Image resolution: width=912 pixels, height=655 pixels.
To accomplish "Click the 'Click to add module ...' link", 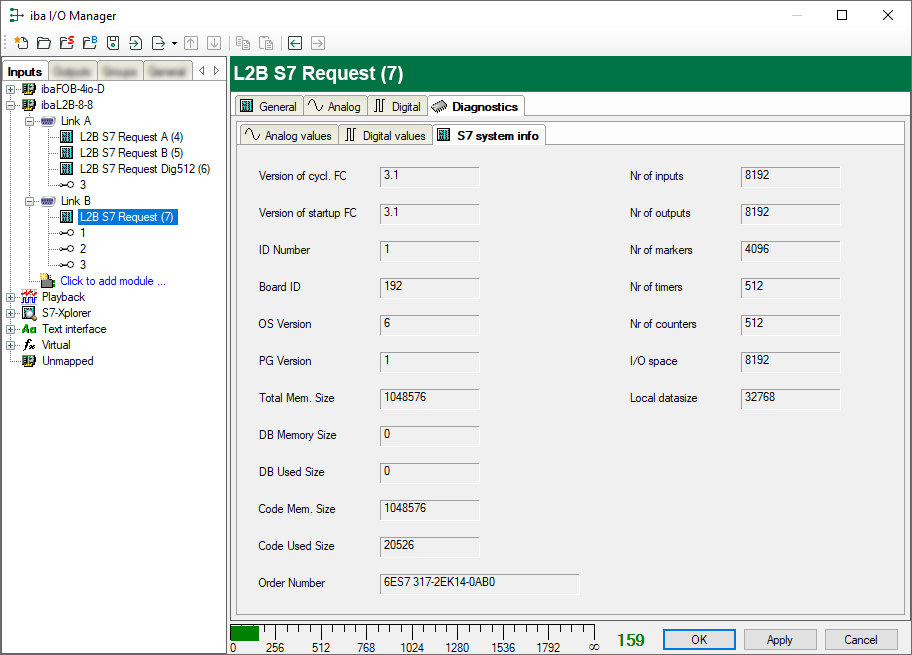I will coord(113,281).
